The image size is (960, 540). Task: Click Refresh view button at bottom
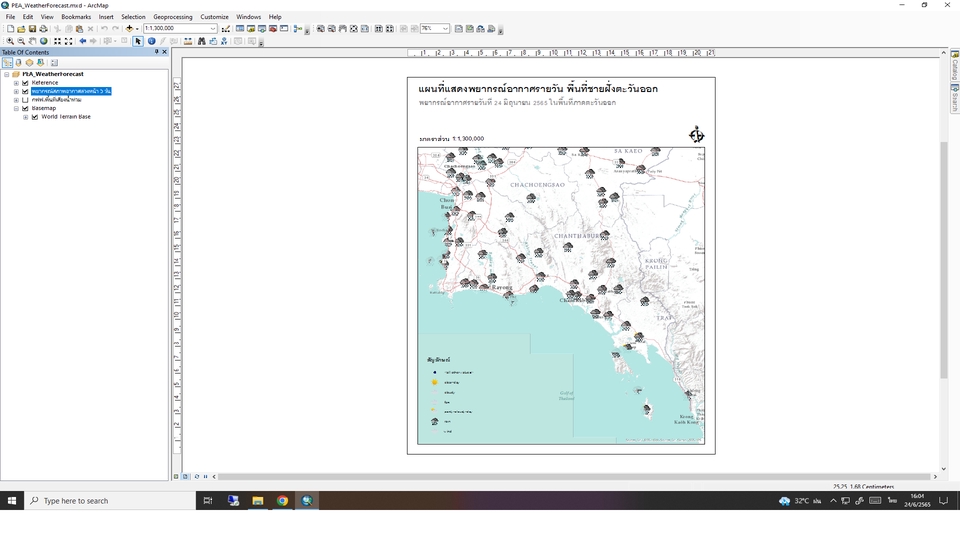pyautogui.click(x=197, y=476)
